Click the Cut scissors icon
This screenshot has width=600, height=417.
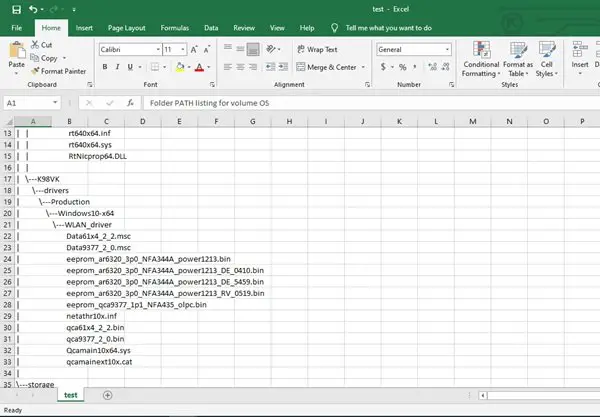coord(35,45)
